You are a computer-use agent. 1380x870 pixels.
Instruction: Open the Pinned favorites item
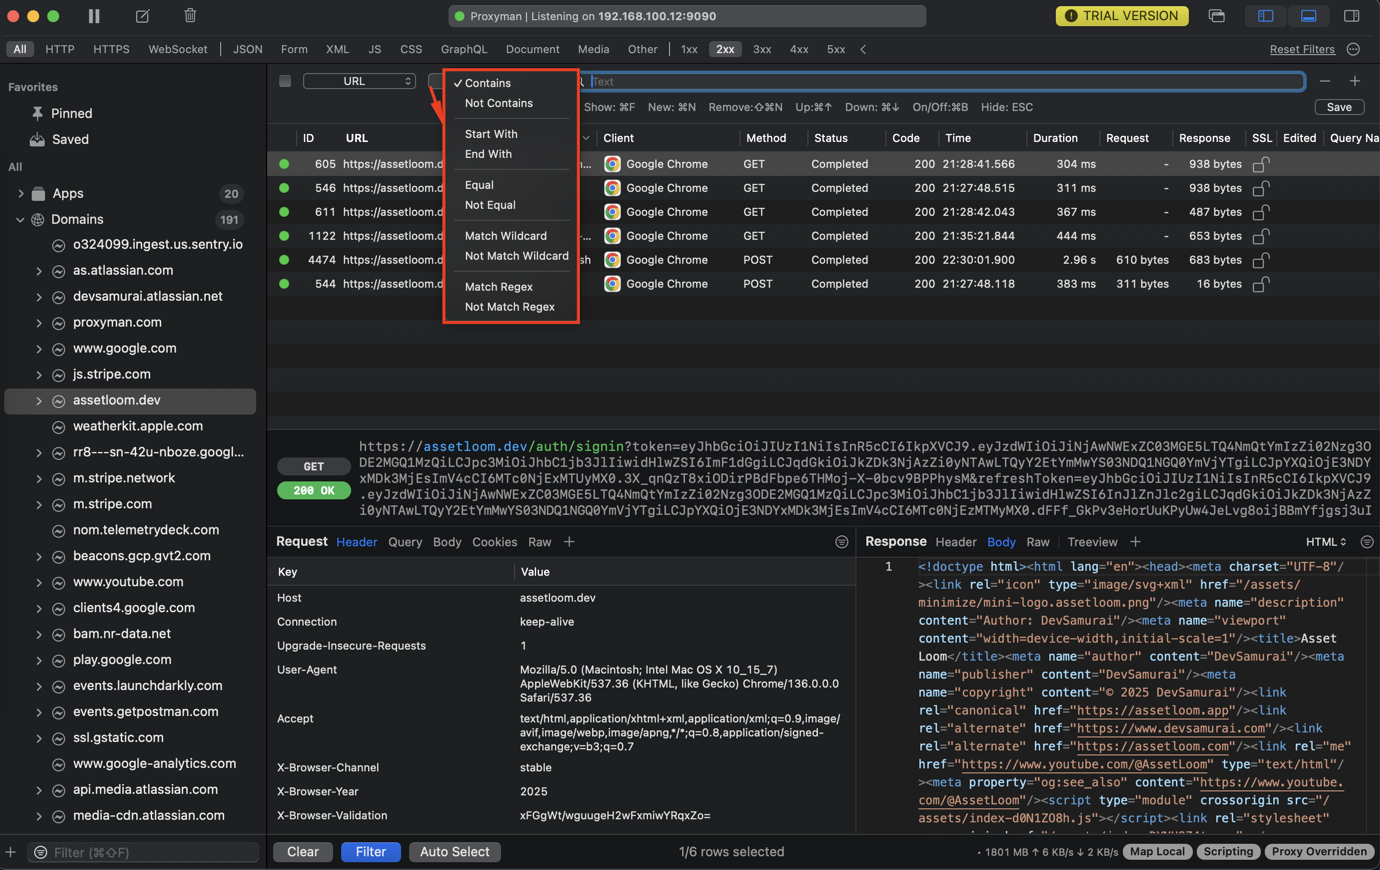[63, 113]
